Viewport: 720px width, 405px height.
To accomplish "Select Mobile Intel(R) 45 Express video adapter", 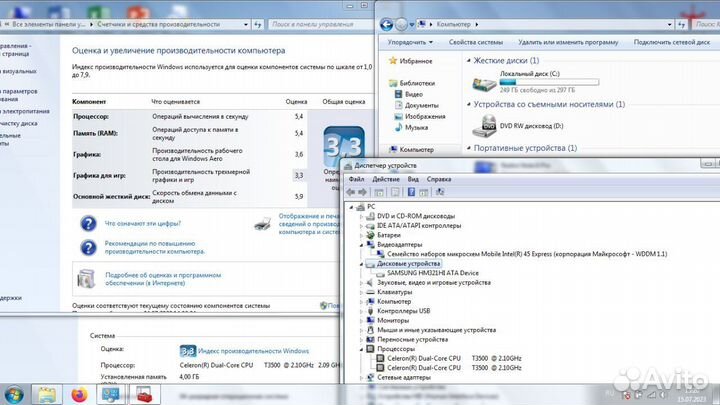I will tap(527, 254).
